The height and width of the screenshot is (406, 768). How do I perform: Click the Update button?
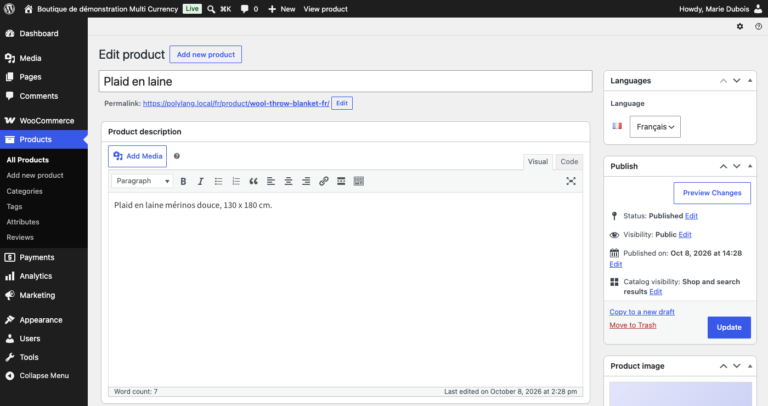pyautogui.click(x=729, y=327)
